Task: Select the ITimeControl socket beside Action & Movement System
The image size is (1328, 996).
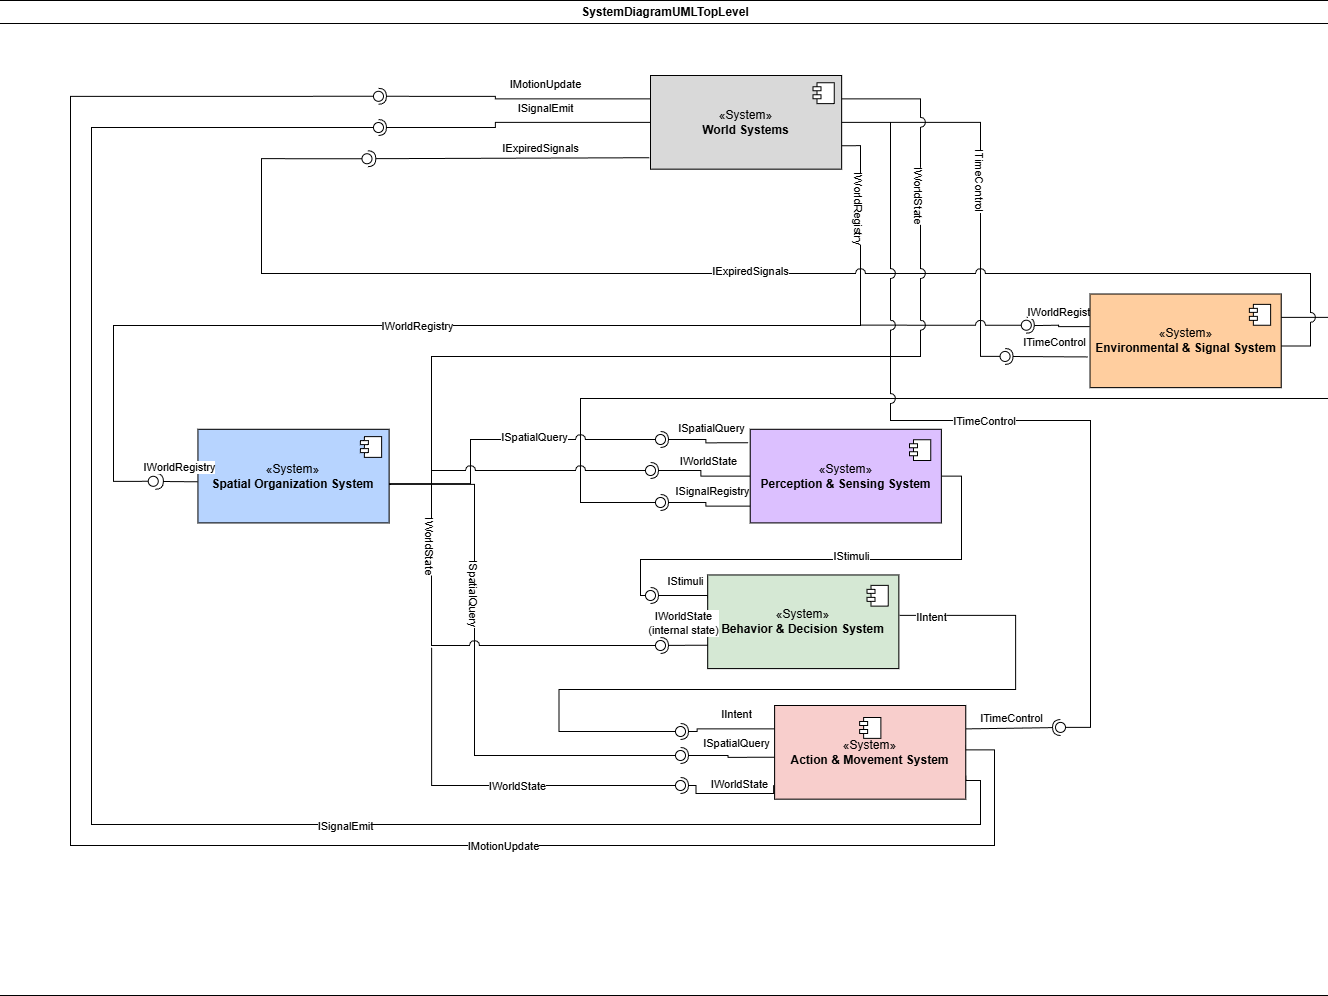Action: pos(1059,727)
